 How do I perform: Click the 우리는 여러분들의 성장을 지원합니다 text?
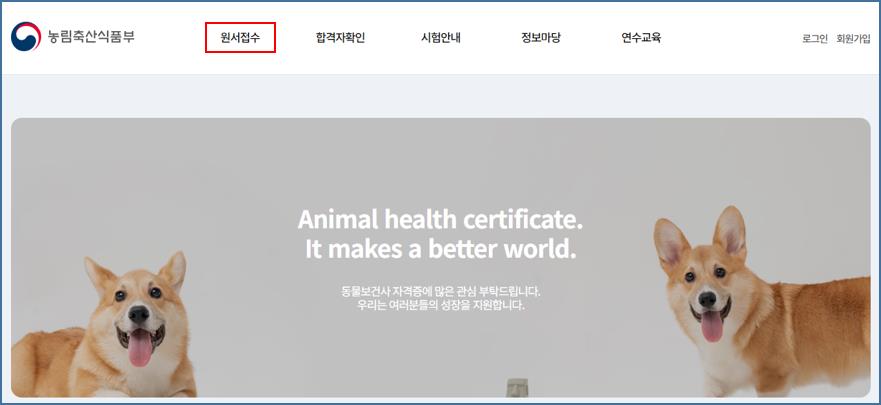(x=440, y=307)
